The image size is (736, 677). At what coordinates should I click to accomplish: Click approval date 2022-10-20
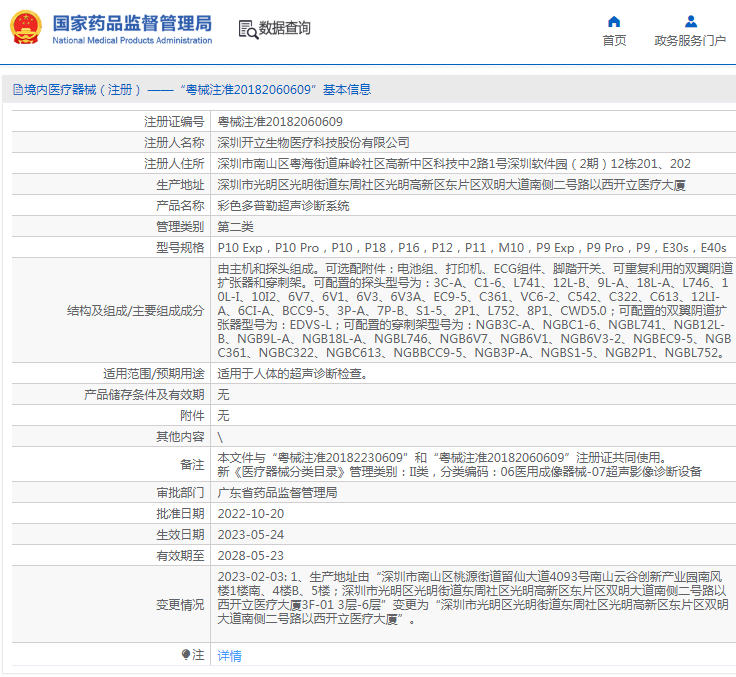(251, 514)
